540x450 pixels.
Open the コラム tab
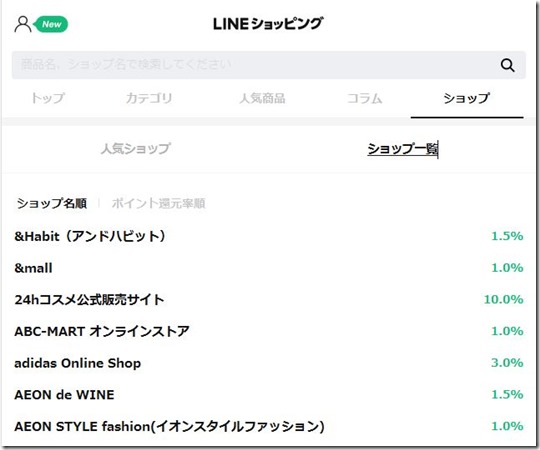[365, 98]
